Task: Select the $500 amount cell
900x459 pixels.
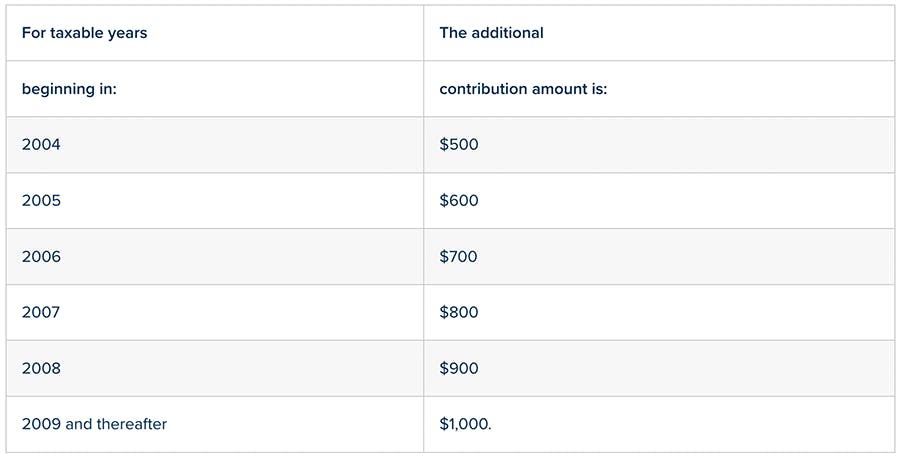Action: coord(659,145)
